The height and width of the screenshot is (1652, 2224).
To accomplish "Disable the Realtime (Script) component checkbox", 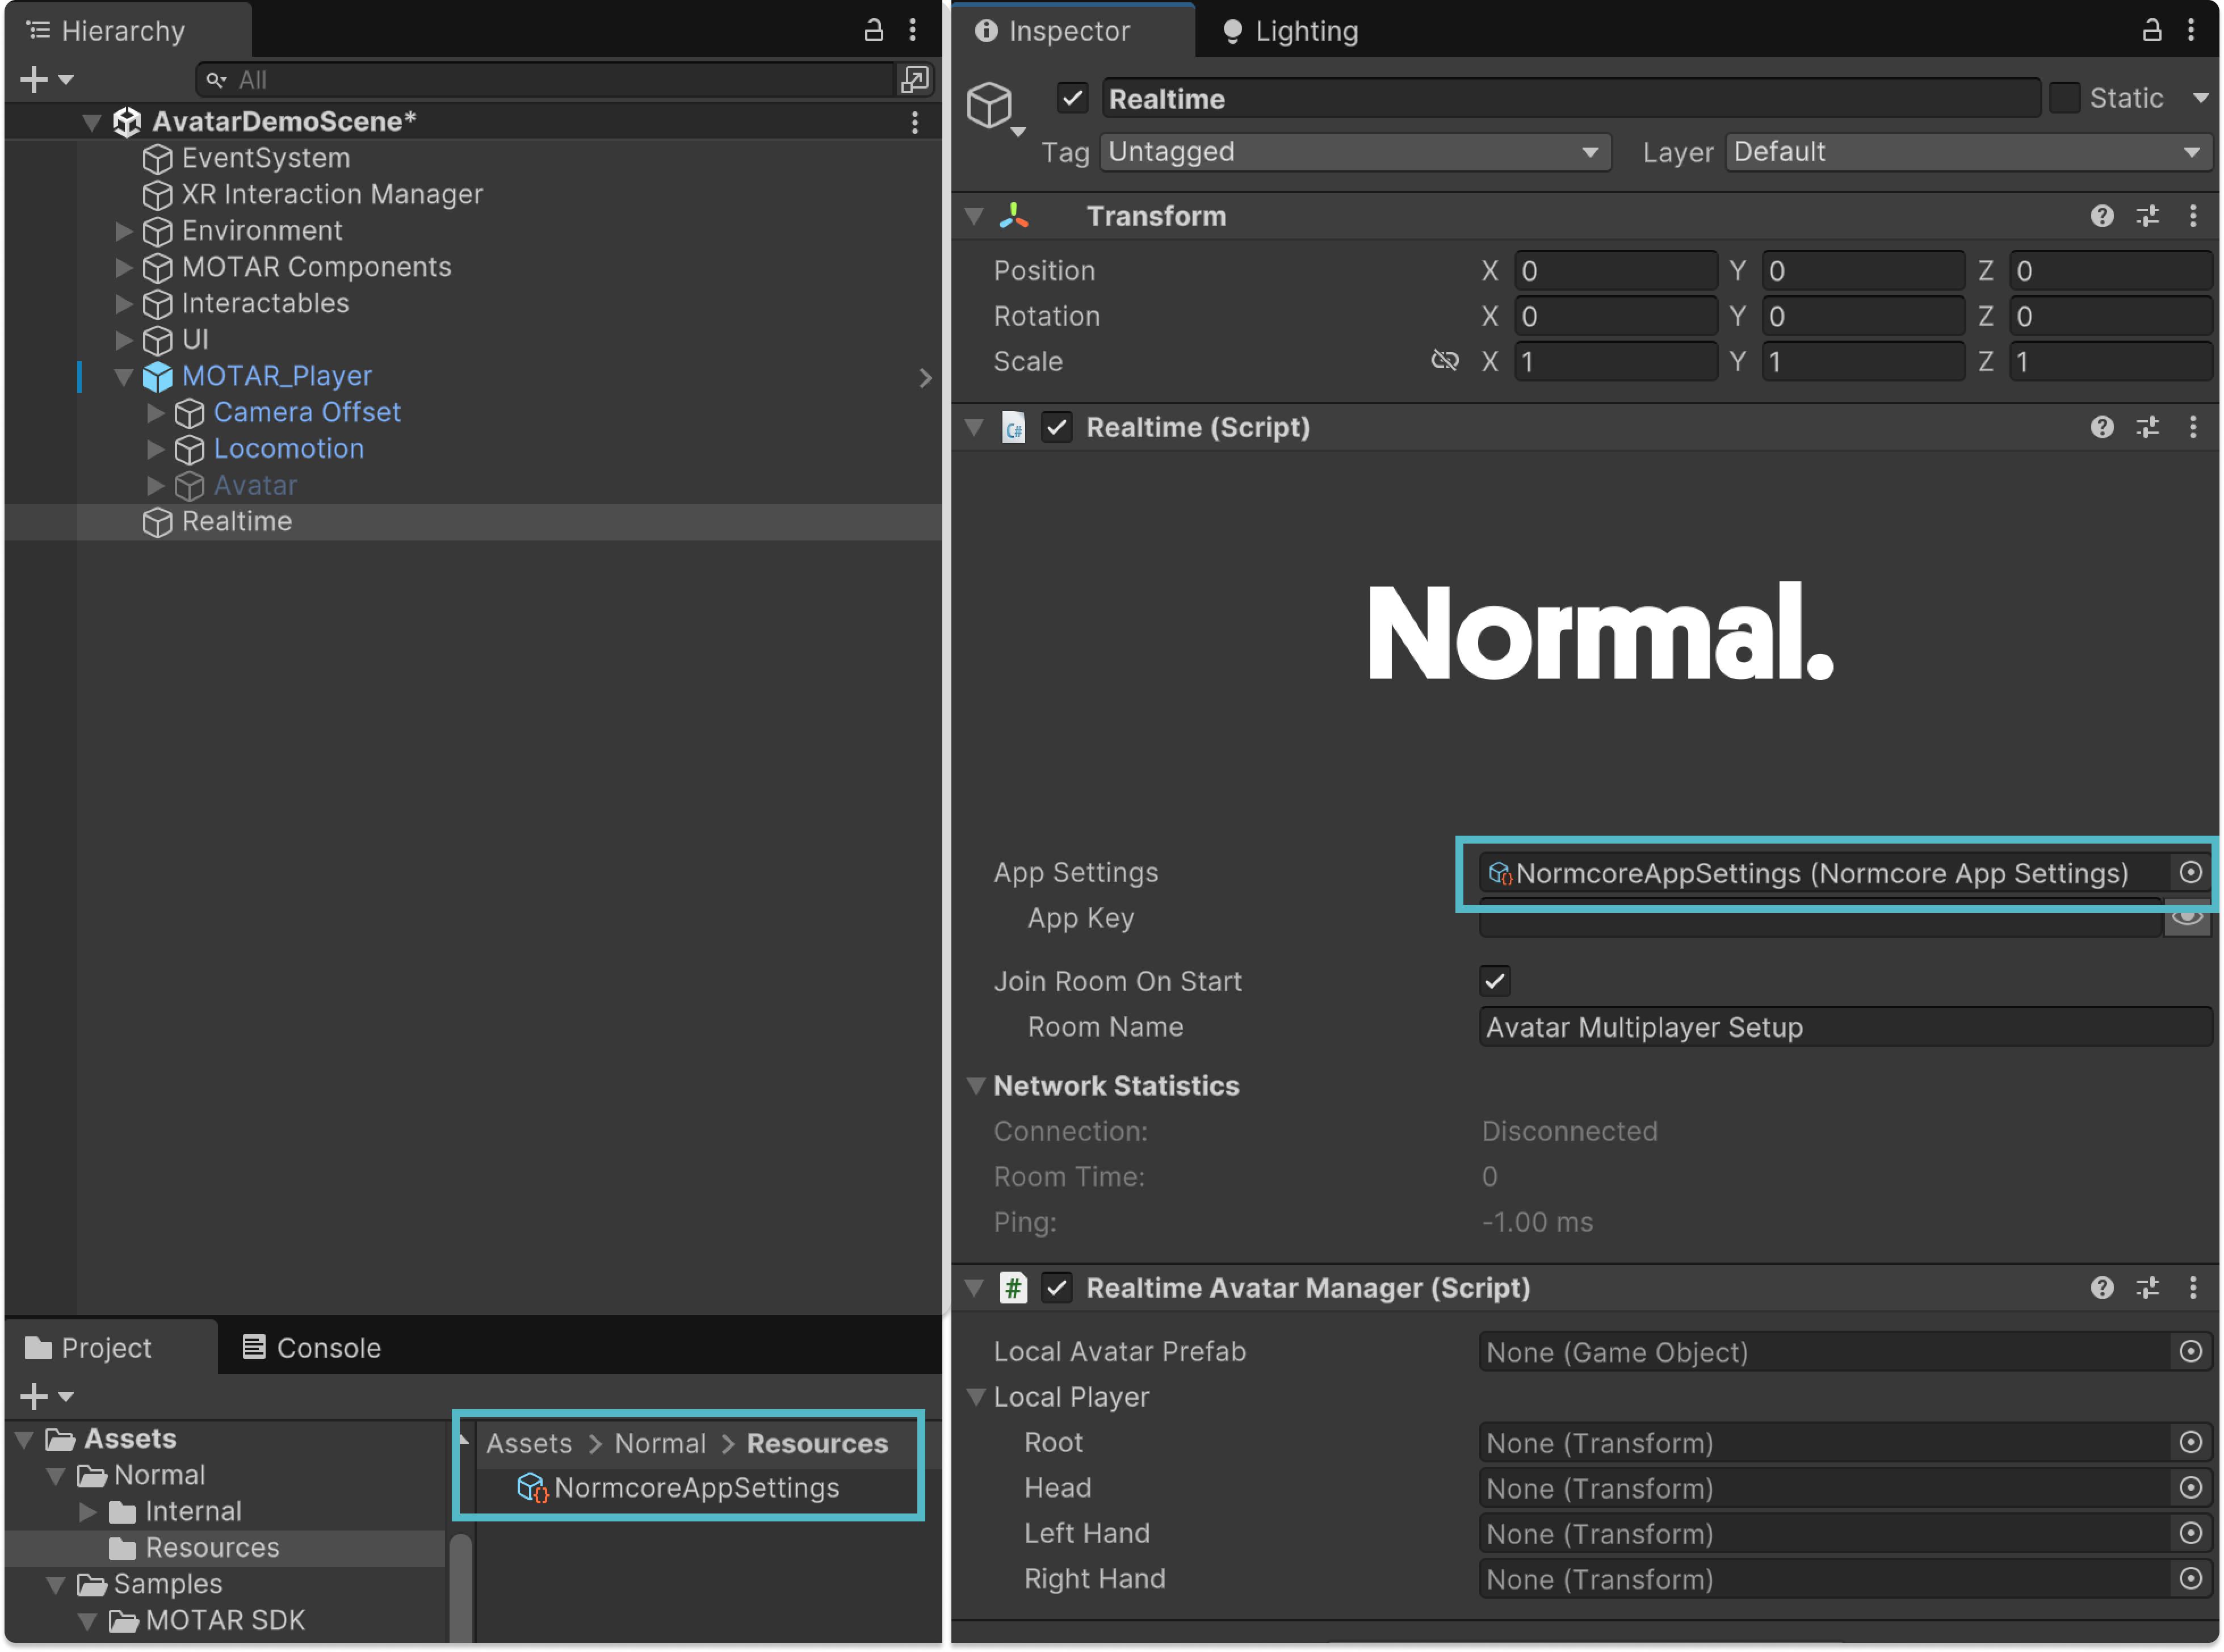I will point(1057,428).
